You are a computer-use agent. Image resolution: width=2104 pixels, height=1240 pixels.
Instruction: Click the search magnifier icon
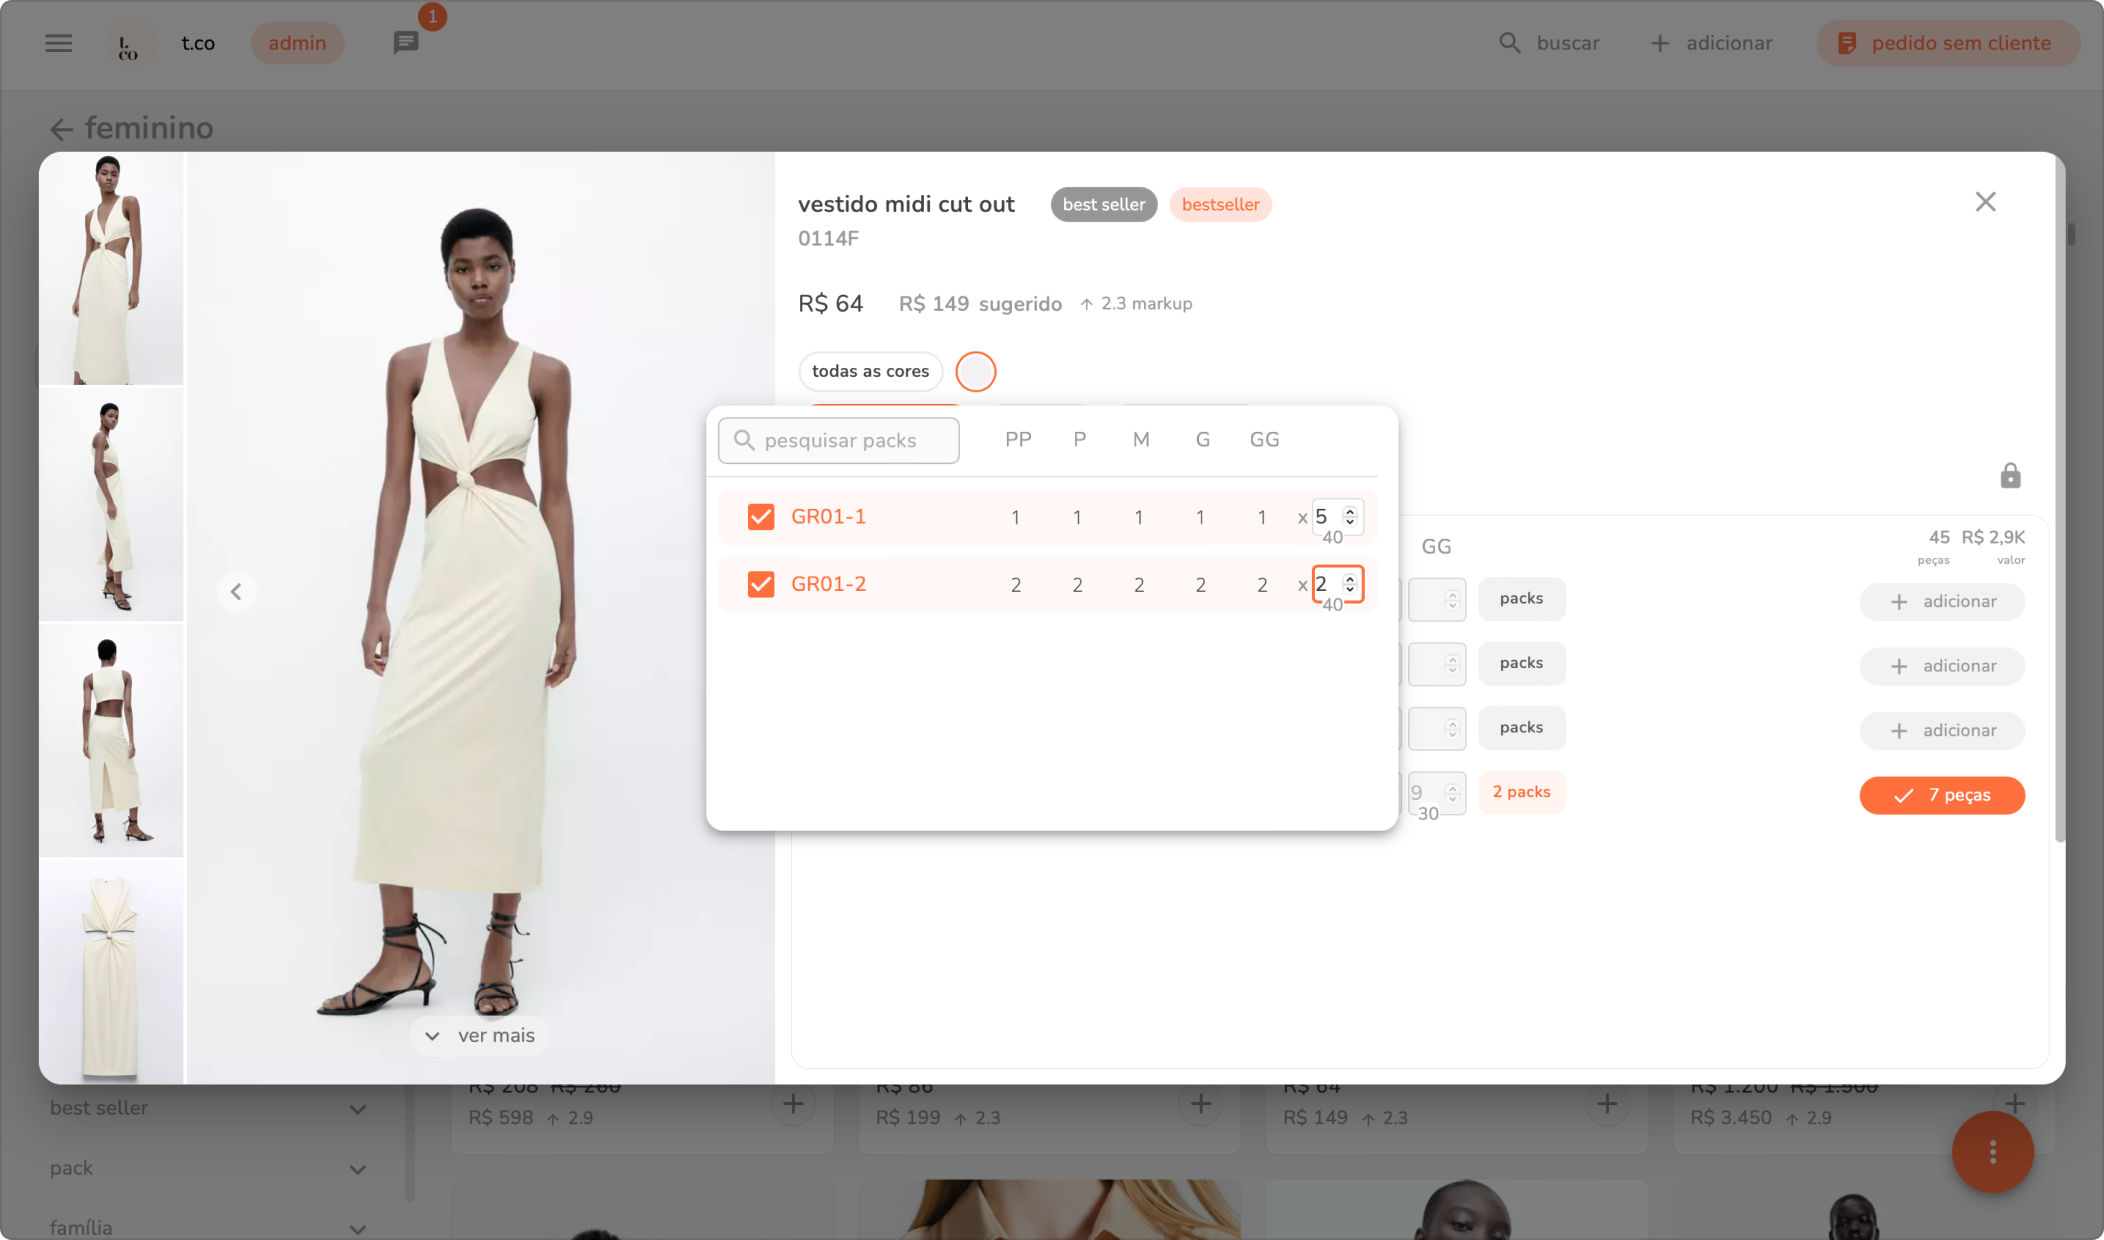pyautogui.click(x=1509, y=43)
